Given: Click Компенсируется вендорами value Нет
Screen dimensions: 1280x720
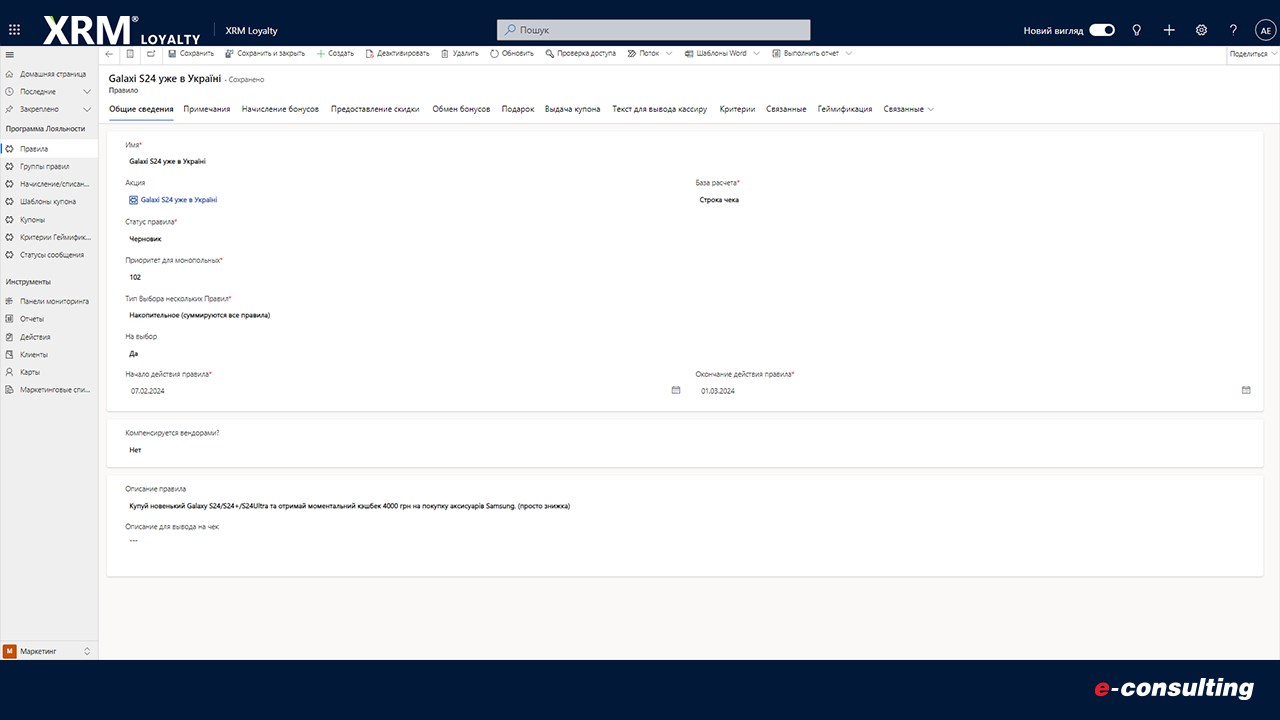Looking at the screenshot, I should click(135, 450).
